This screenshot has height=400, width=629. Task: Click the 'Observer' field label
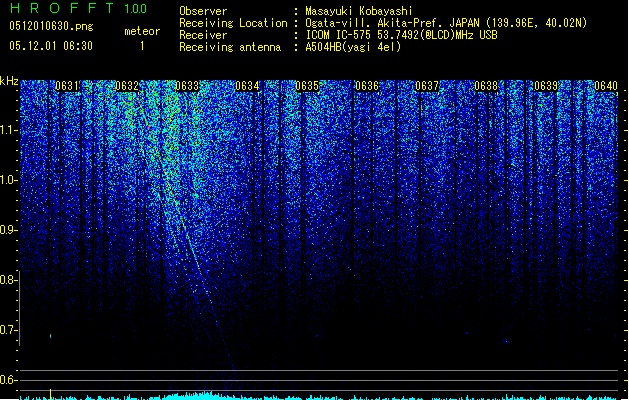pyautogui.click(x=203, y=11)
